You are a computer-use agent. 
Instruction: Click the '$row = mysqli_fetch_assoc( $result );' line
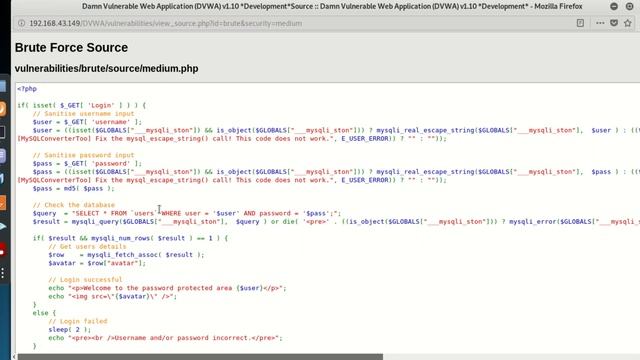pos(126,255)
